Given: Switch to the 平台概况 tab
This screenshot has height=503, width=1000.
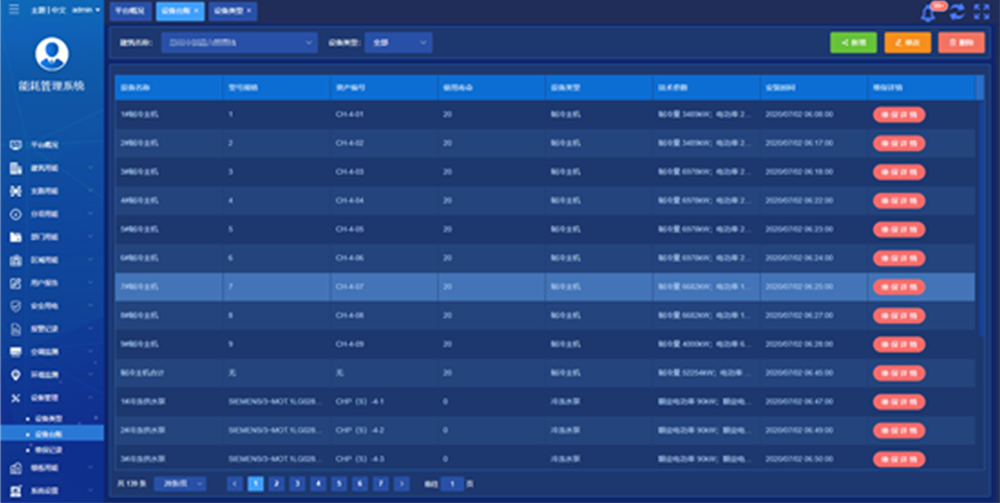Looking at the screenshot, I should click(129, 12).
